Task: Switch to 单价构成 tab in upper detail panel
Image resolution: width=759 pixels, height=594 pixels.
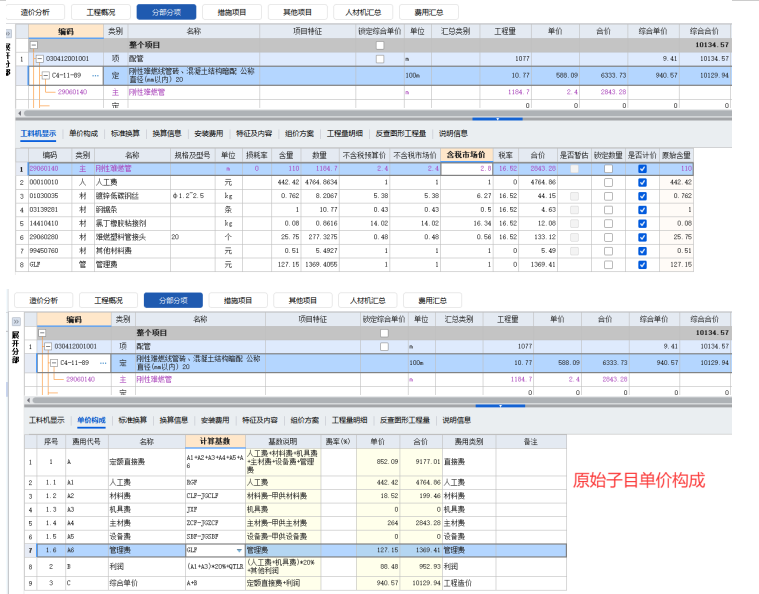Action: (83, 133)
